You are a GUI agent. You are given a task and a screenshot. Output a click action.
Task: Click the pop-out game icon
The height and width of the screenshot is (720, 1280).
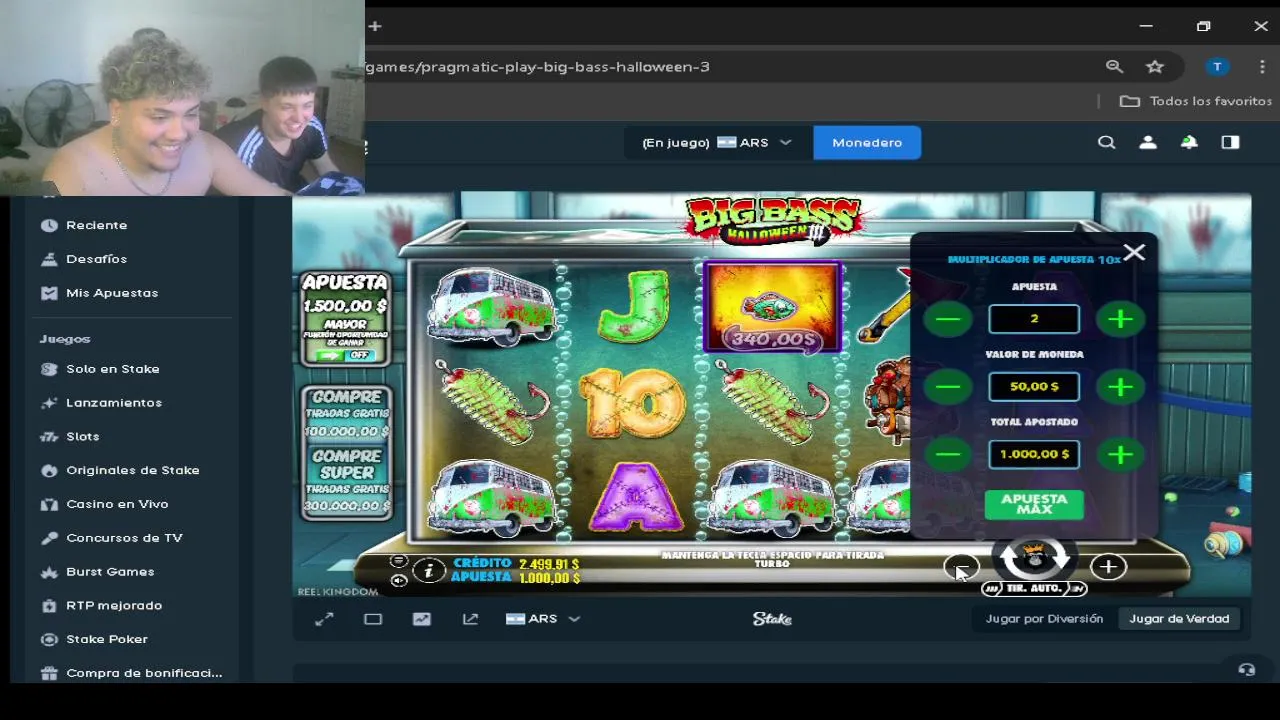(x=470, y=619)
